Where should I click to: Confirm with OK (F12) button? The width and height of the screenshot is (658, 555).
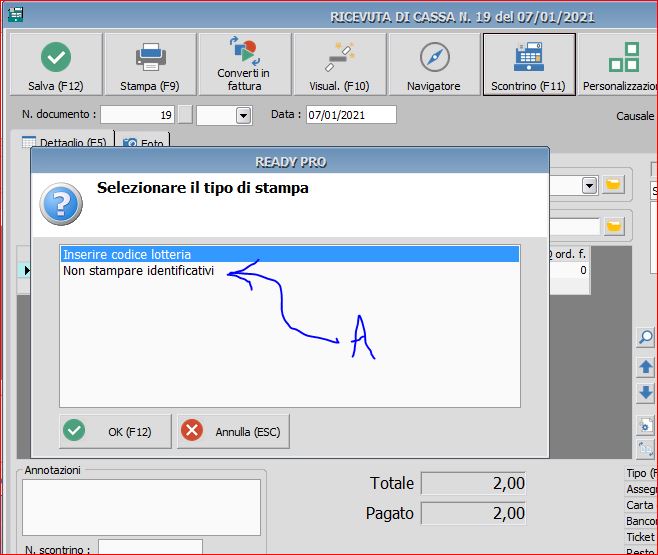(x=115, y=431)
